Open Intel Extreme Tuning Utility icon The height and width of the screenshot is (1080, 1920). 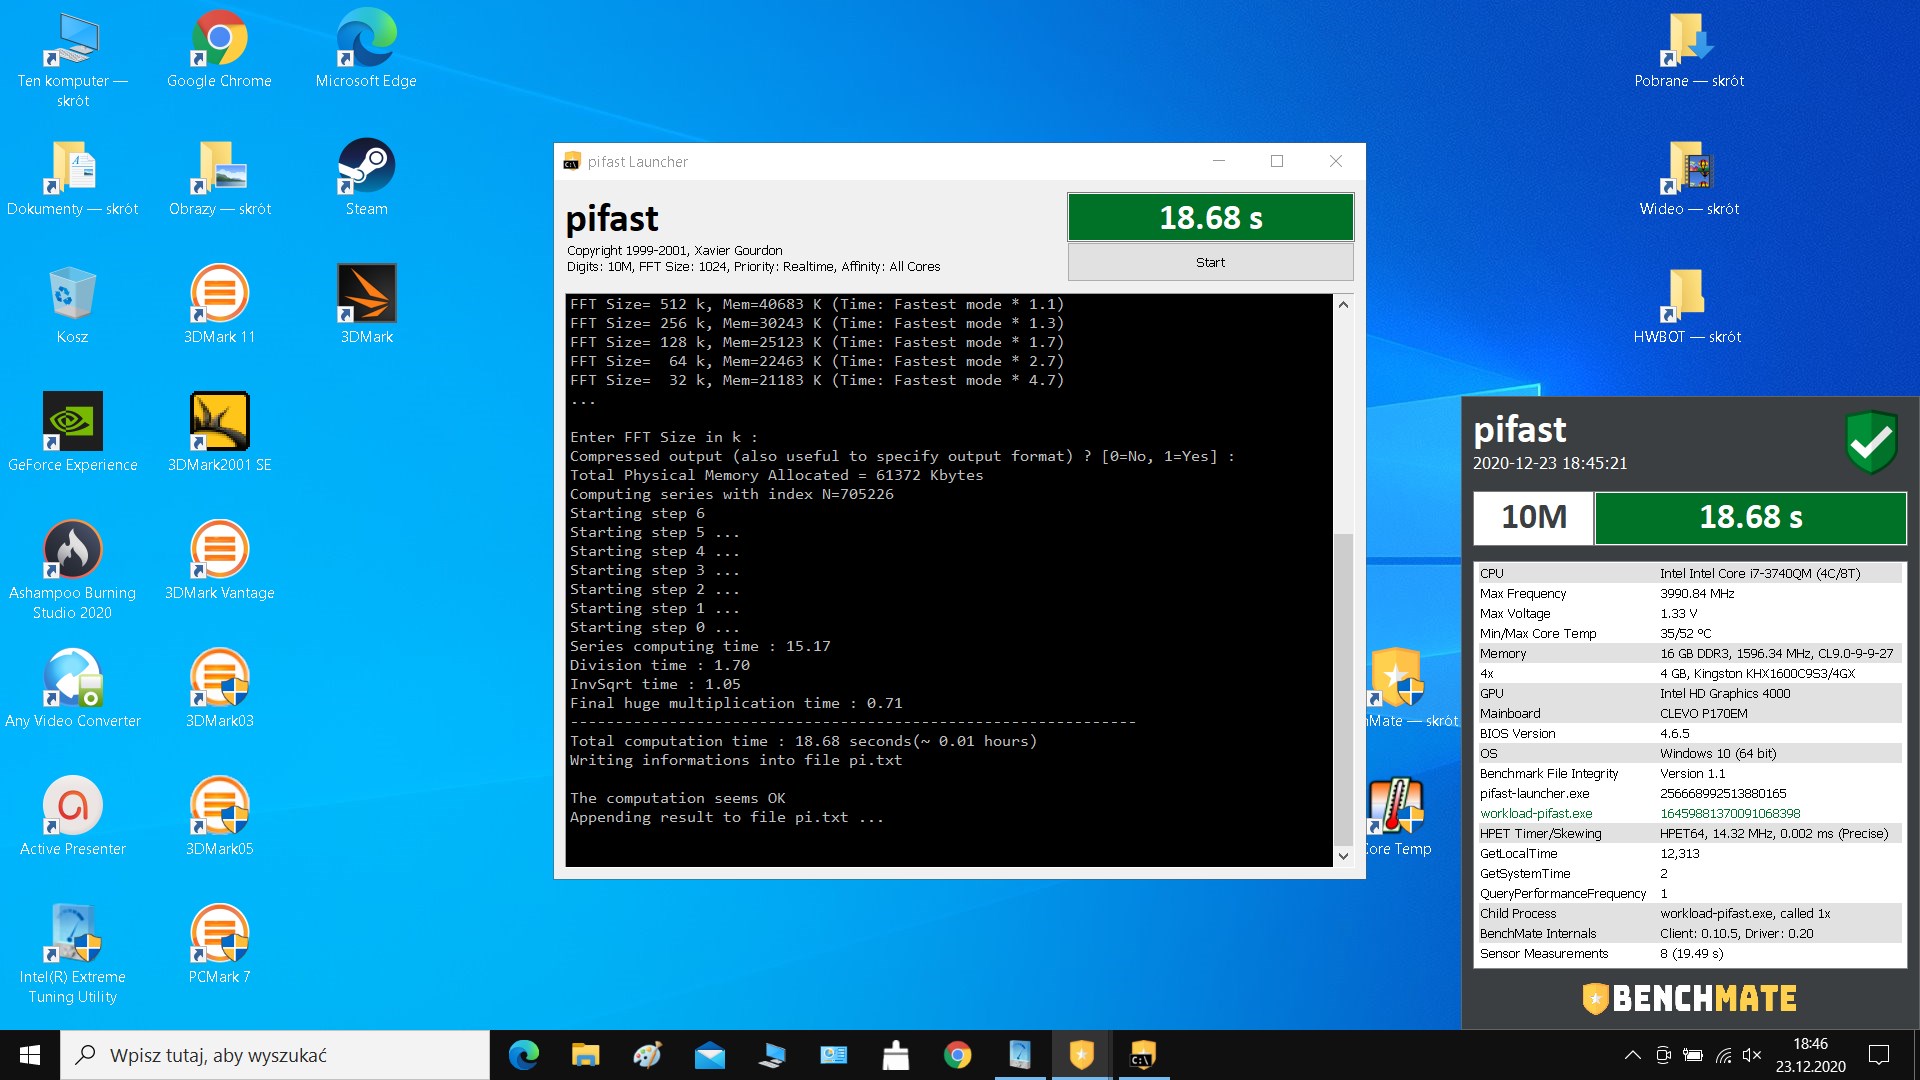point(72,954)
